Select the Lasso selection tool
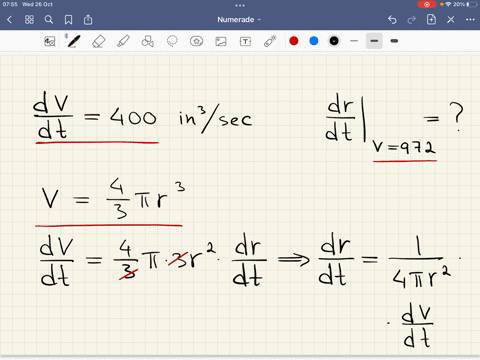The width and height of the screenshot is (480, 360). (x=172, y=41)
